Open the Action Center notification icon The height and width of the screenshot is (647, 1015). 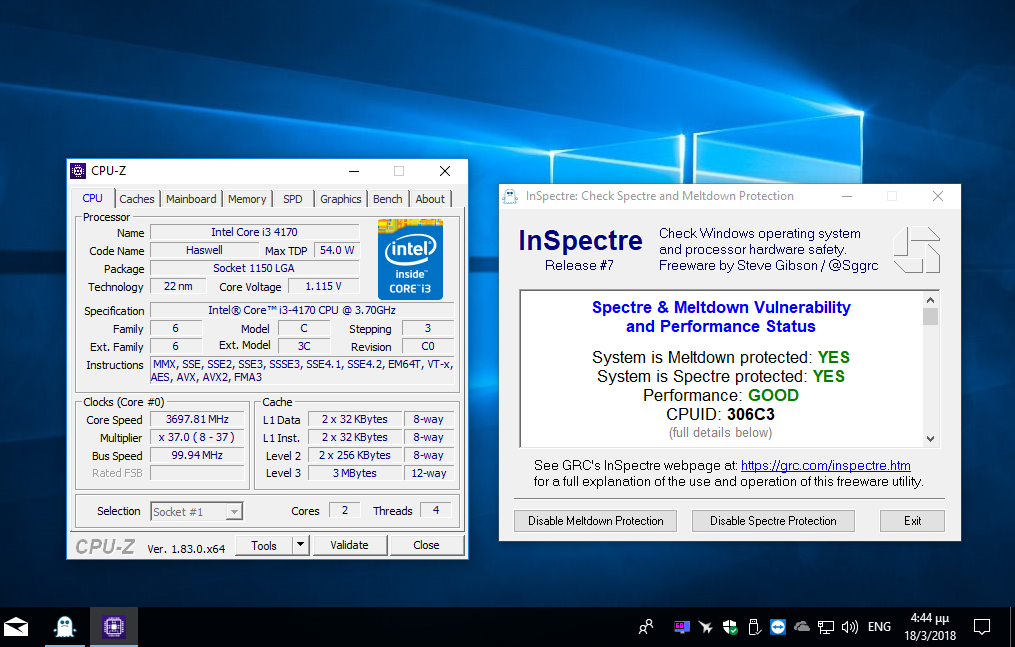pos(982,626)
